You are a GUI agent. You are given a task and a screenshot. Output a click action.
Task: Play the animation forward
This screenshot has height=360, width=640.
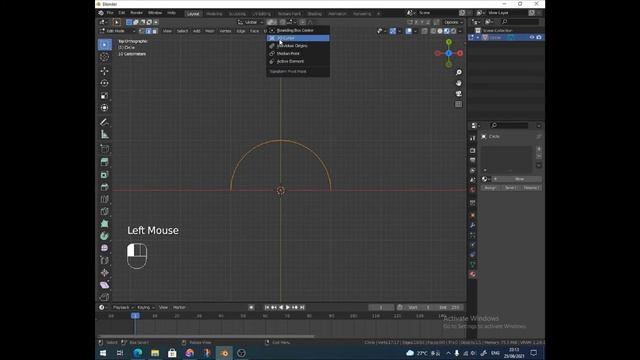pyautogui.click(x=288, y=307)
